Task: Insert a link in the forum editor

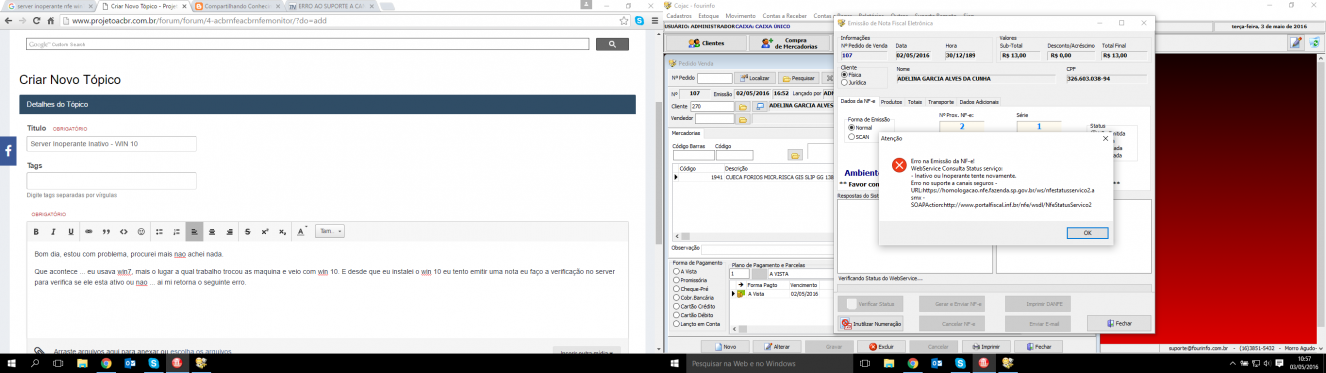Action: click(x=88, y=231)
